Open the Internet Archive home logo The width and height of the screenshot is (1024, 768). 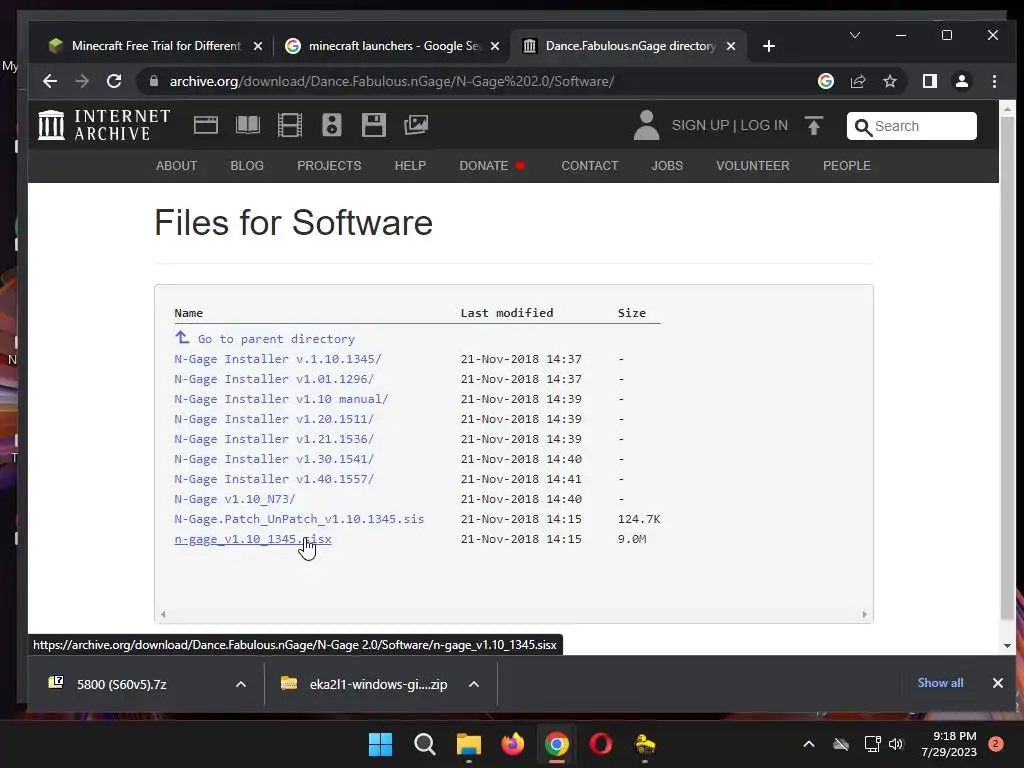point(104,125)
